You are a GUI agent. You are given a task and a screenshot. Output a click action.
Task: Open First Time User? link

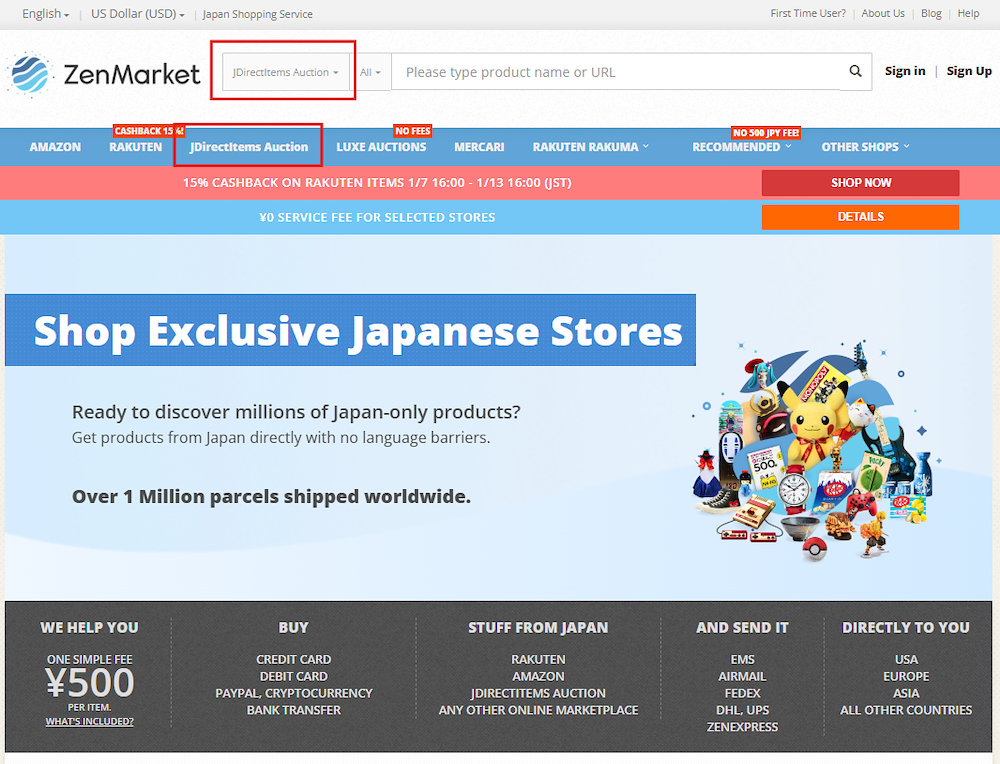coord(808,13)
